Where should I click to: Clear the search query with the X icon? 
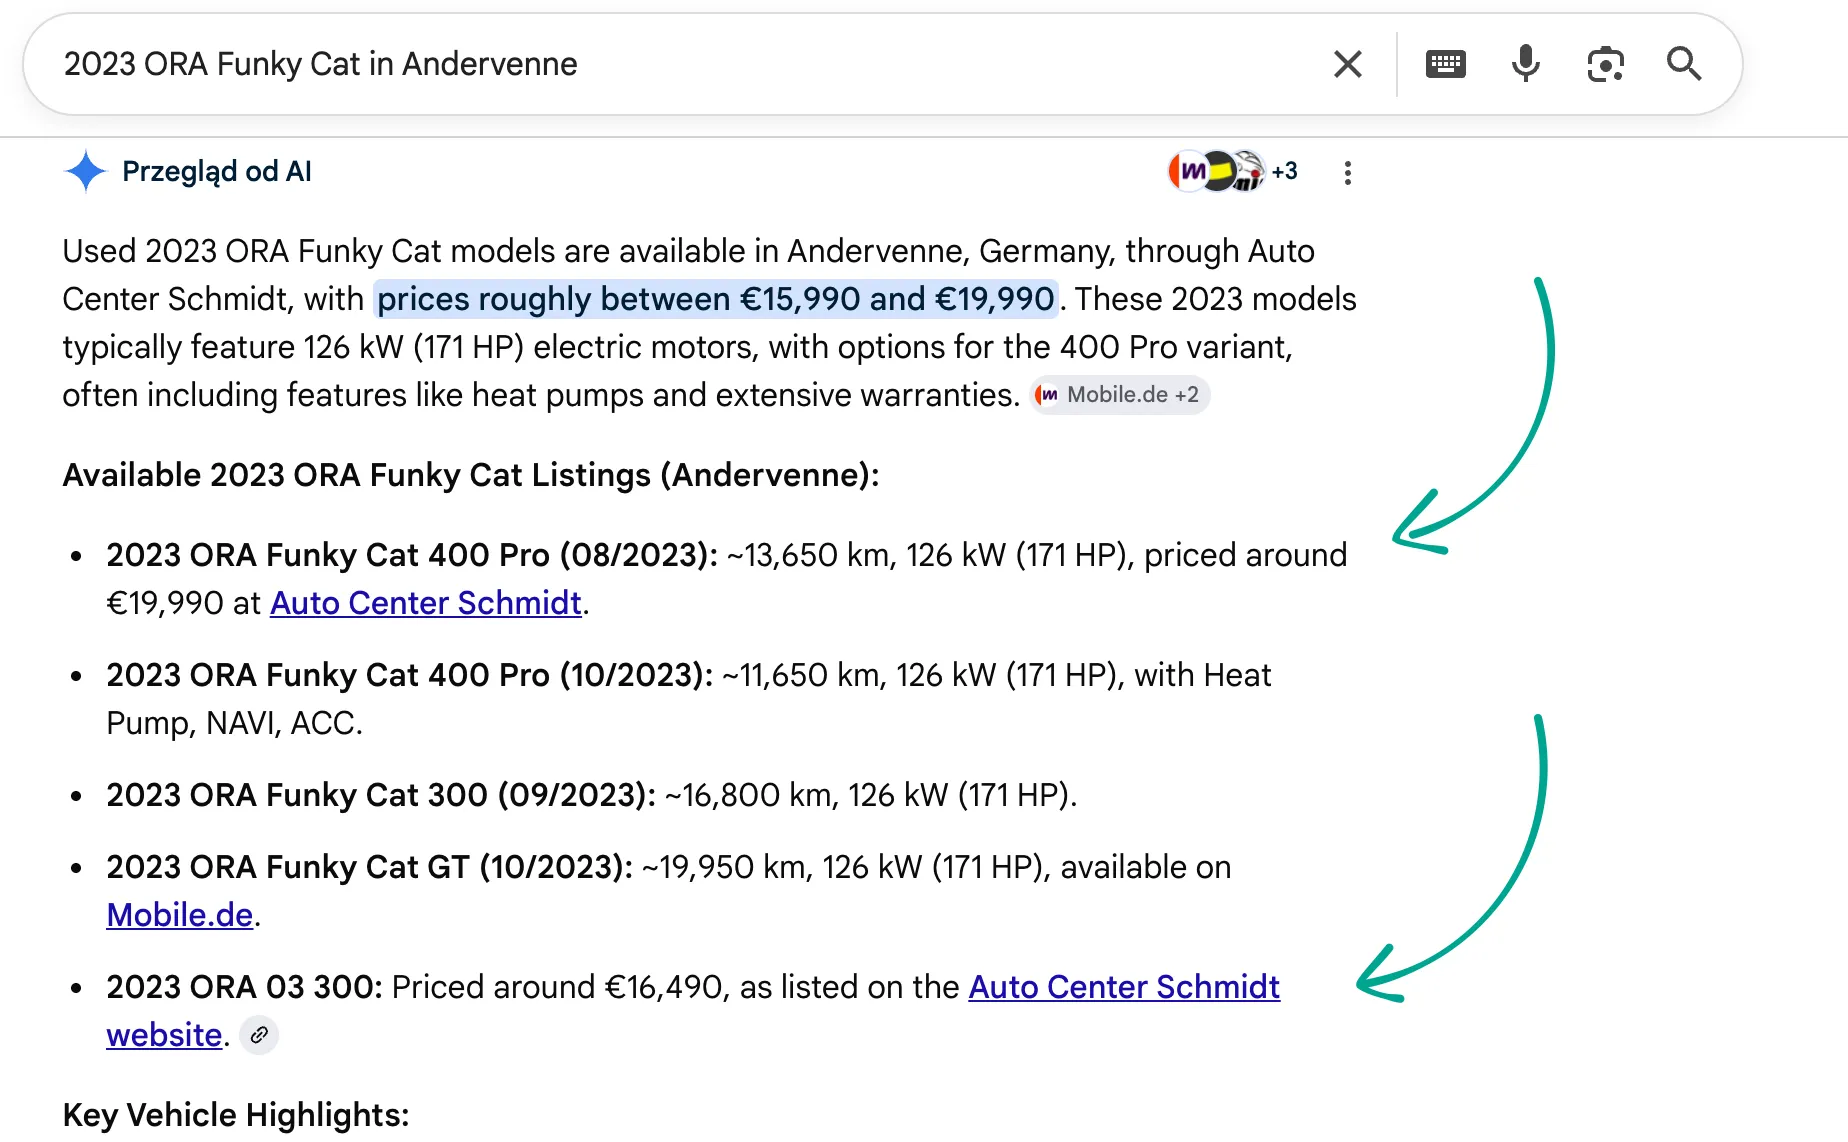(x=1348, y=64)
